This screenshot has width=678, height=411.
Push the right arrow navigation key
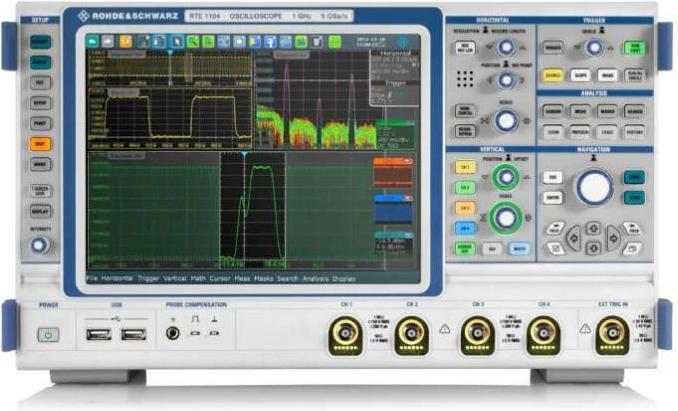coord(613,238)
